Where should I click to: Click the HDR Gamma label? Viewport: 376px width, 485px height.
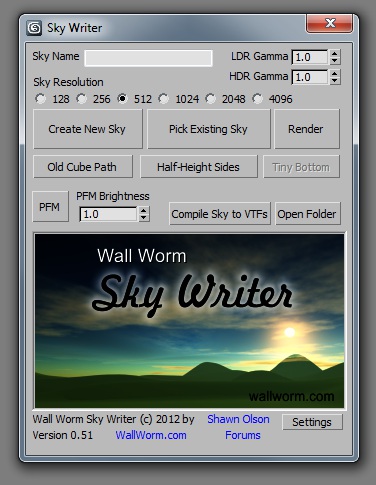pos(258,76)
